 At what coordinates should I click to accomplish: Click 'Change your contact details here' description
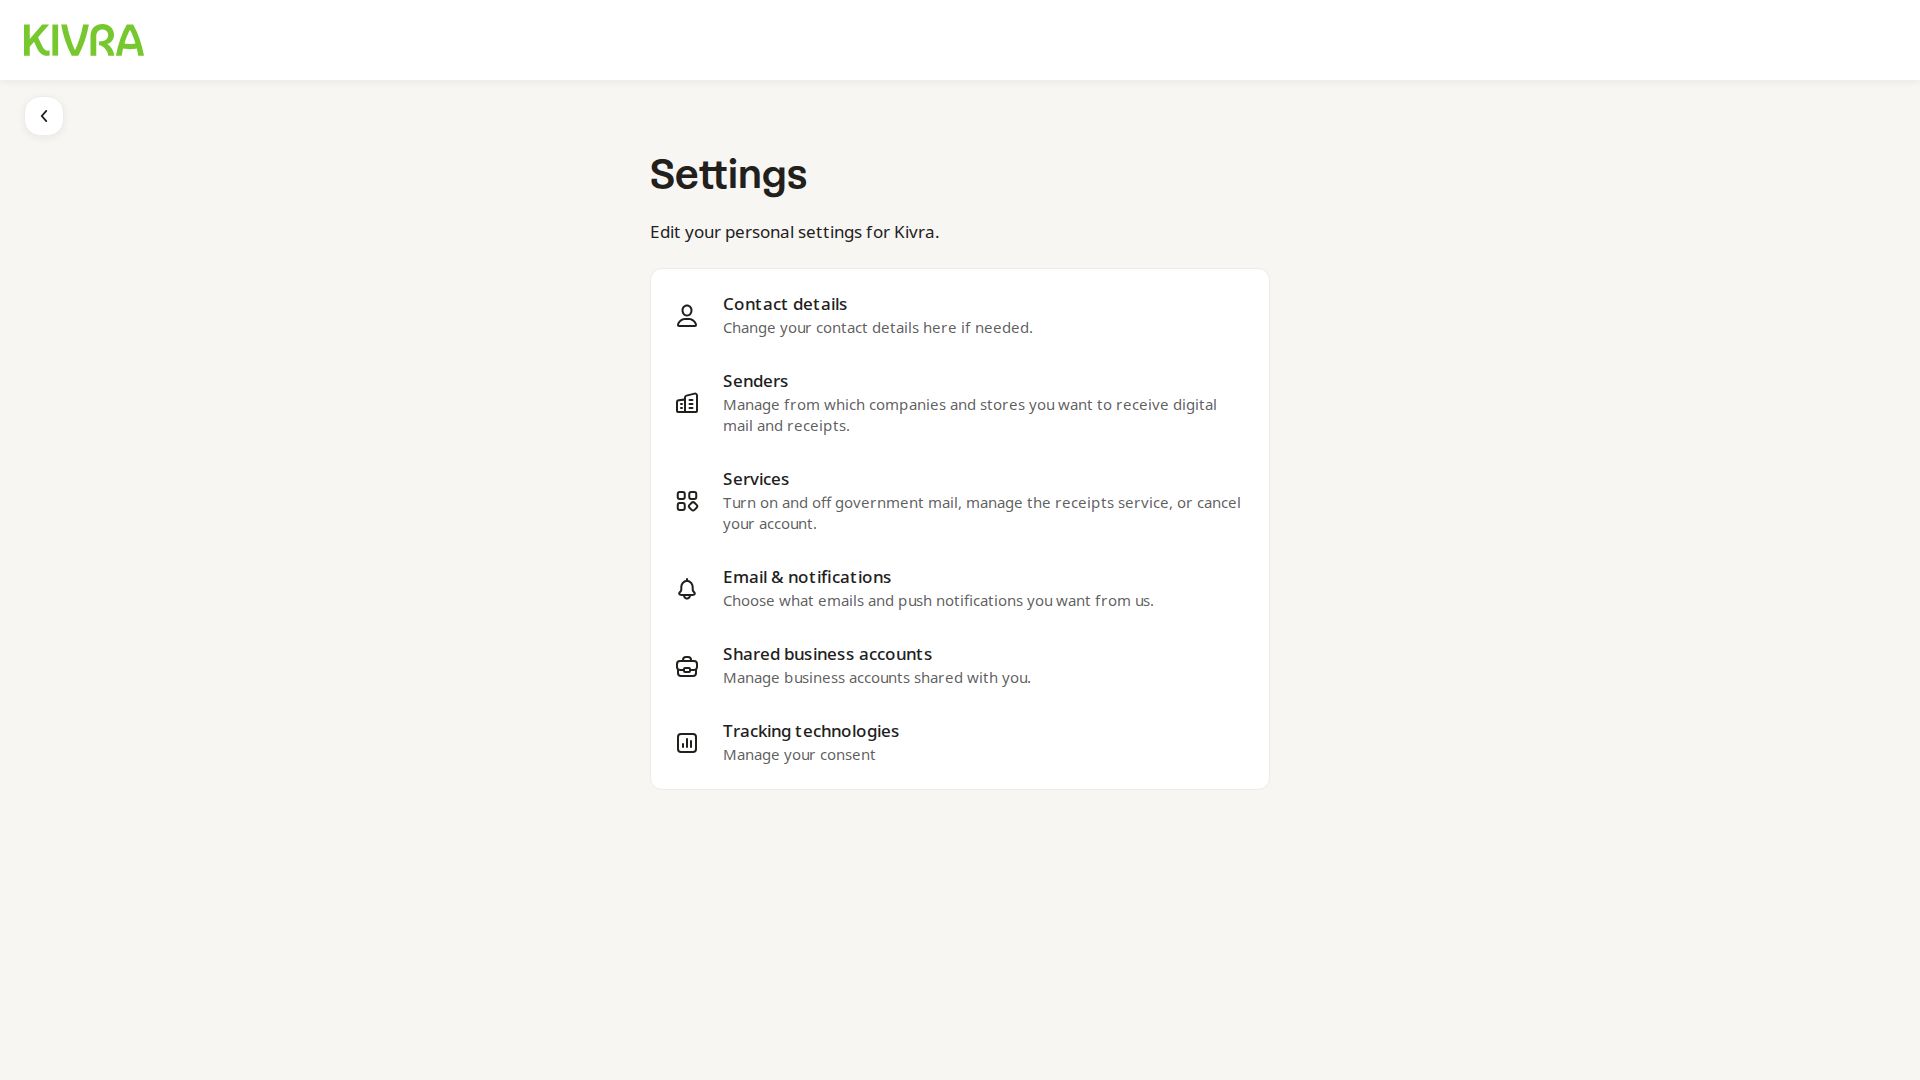pyautogui.click(x=878, y=328)
